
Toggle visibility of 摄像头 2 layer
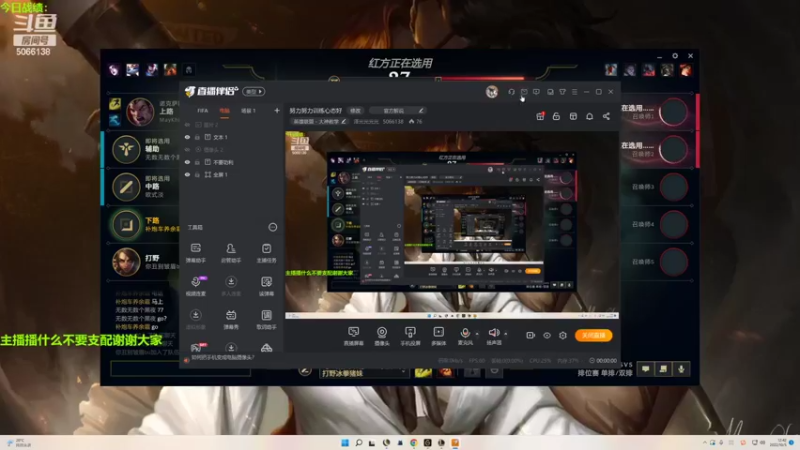(187, 150)
